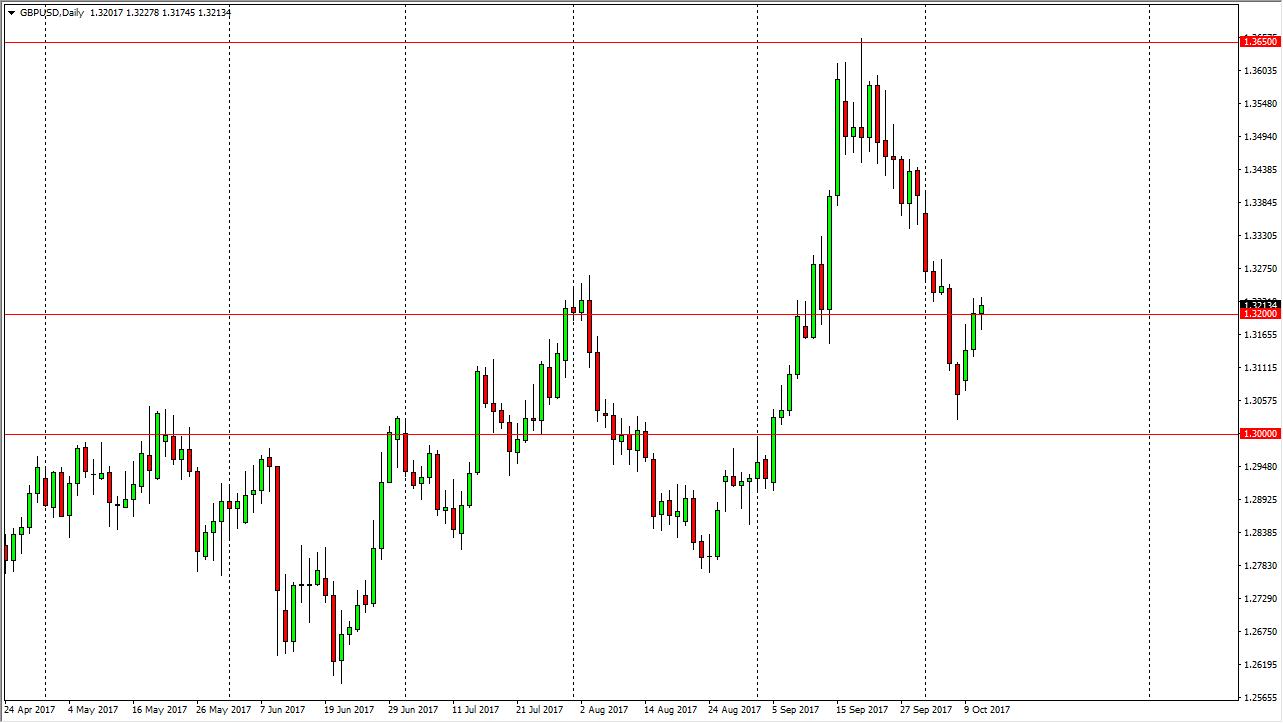Click the GBPUSD,Daily chart title text
Viewport: 1283px width, 723px height.
pos(52,12)
